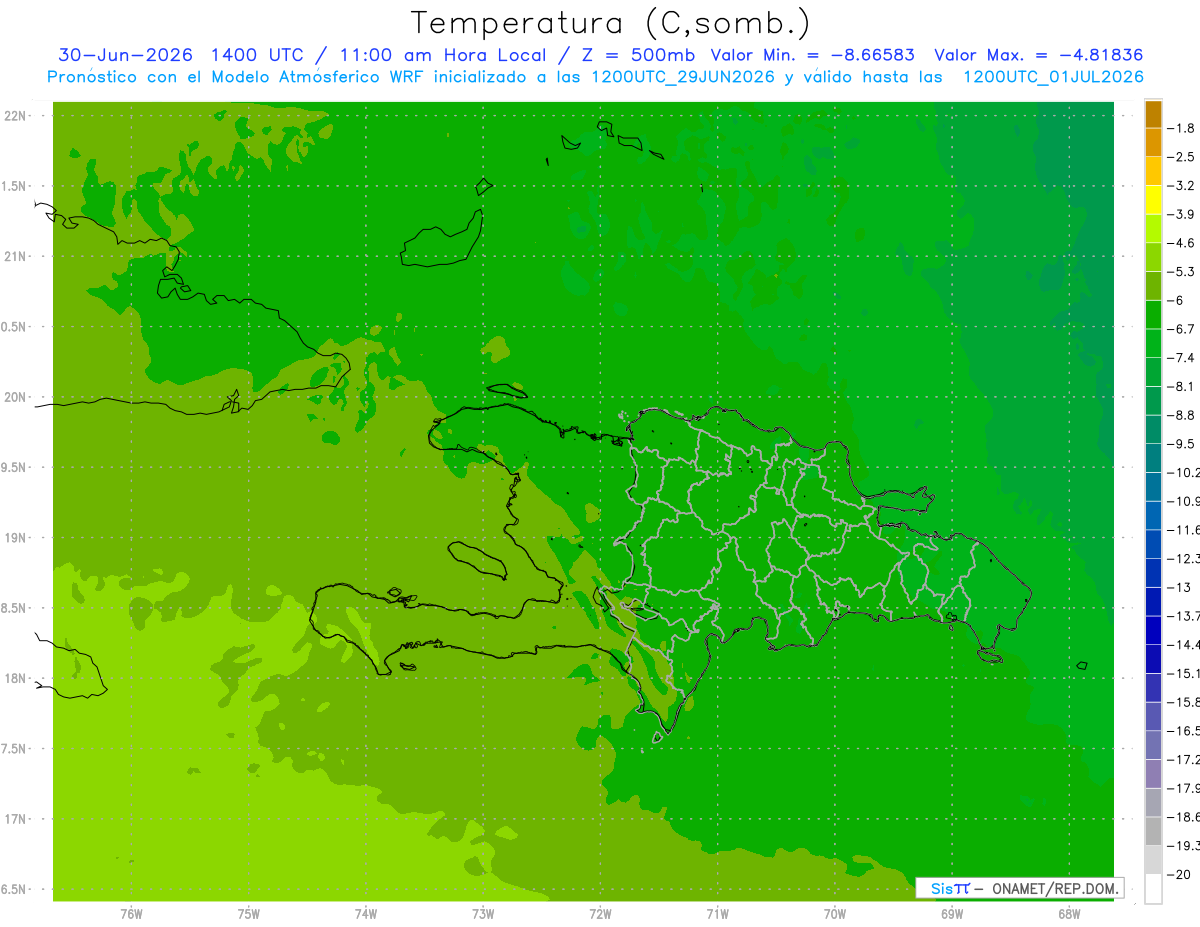Select the yellow swatch in the colorbar

pos(1153,200)
